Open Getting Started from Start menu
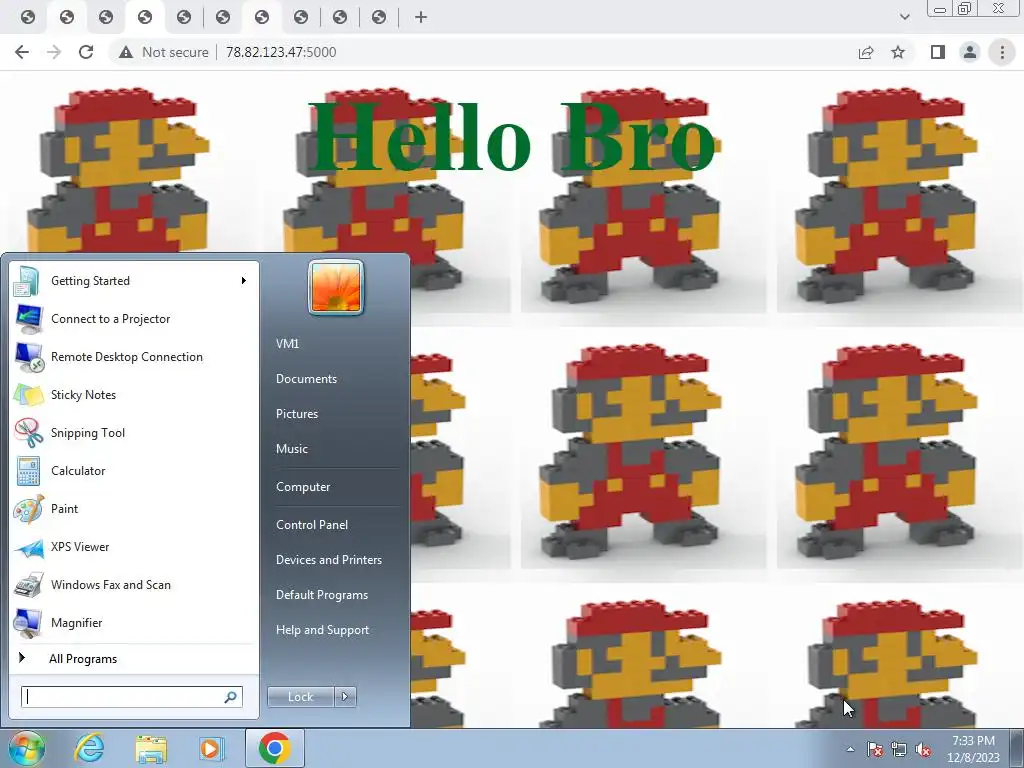The image size is (1024, 768). click(134, 281)
